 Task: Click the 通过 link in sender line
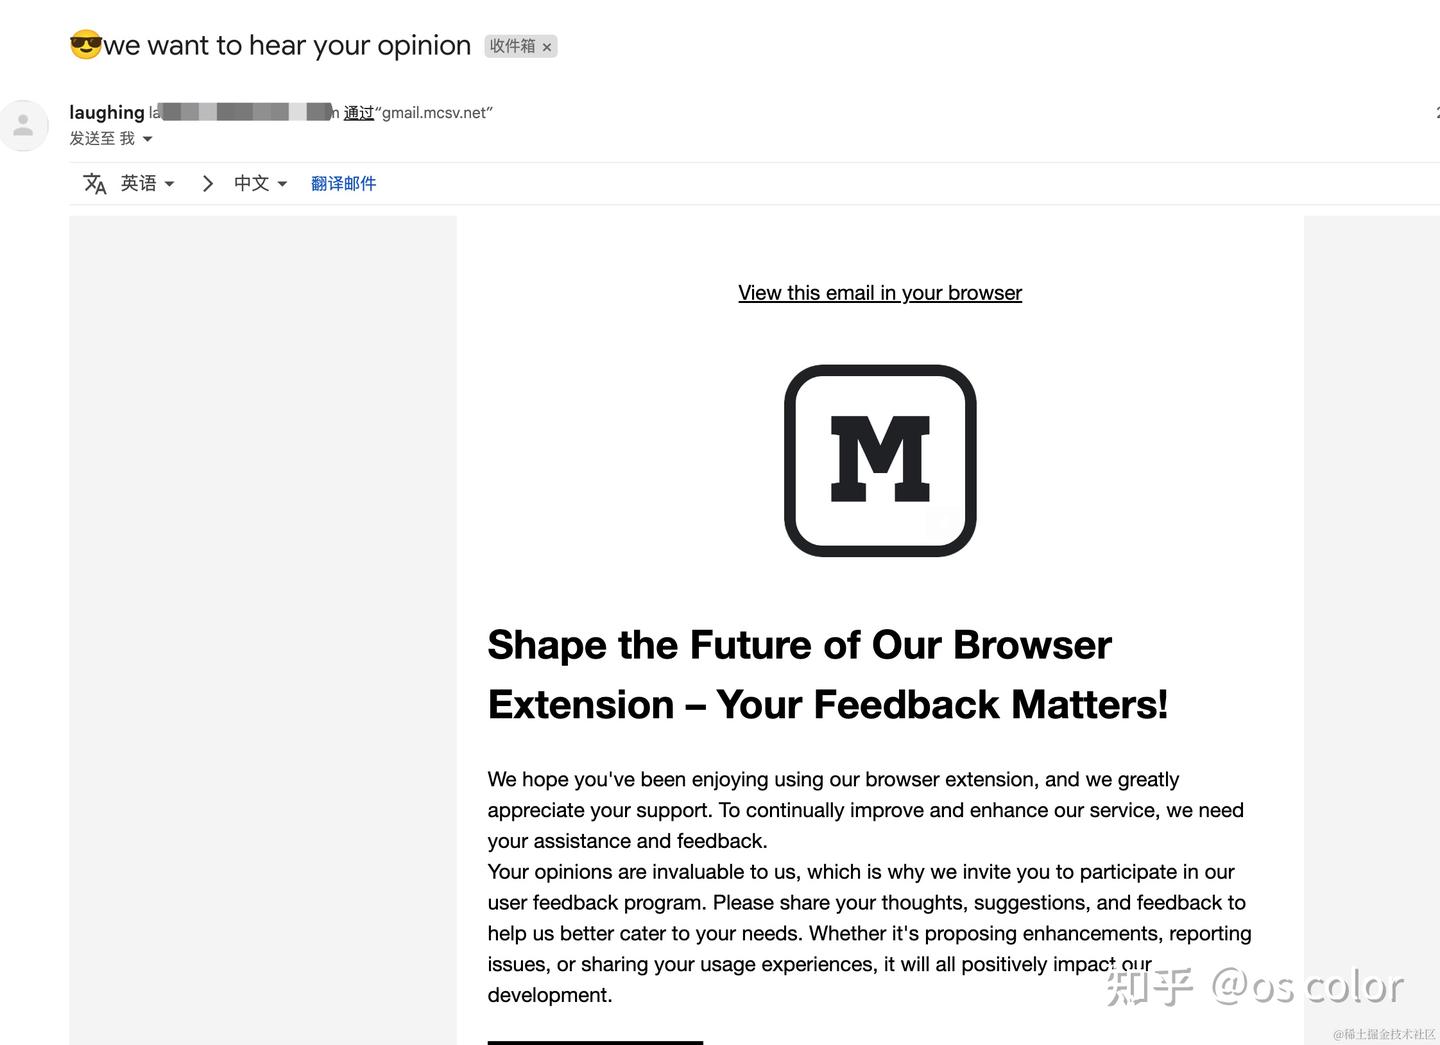click(x=358, y=113)
